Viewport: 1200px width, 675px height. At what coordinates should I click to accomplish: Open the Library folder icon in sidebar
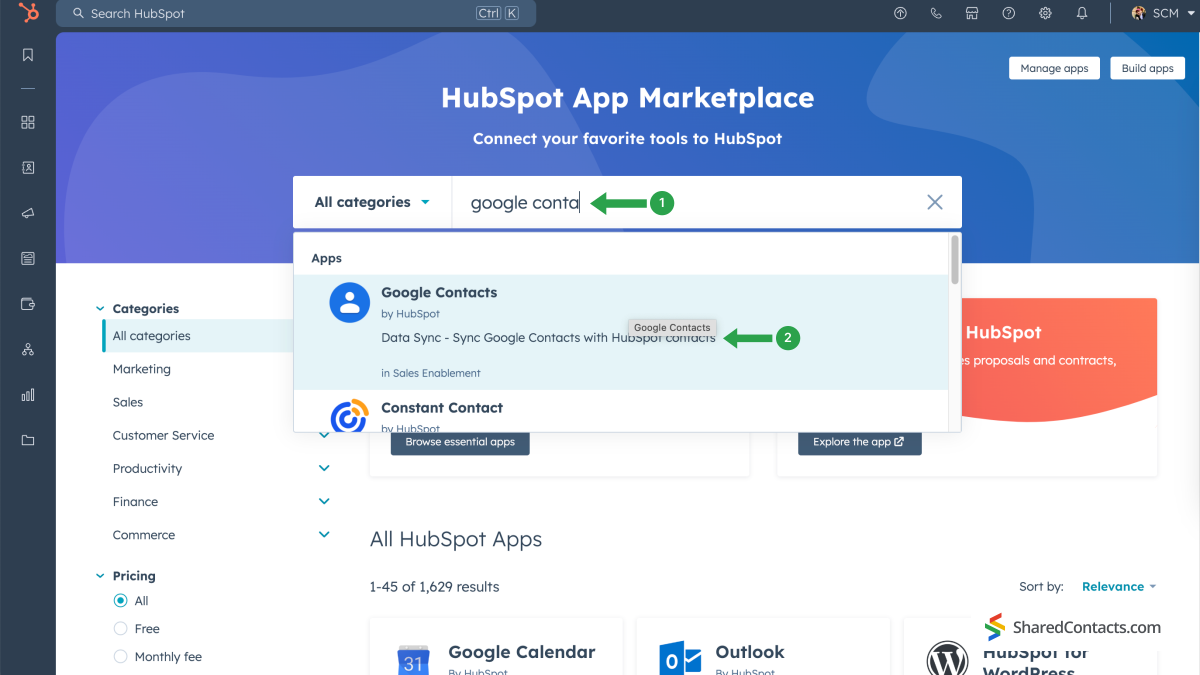(28, 440)
